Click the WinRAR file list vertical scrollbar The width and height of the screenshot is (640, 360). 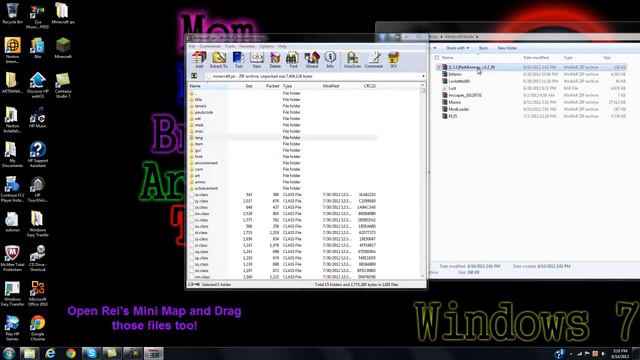click(423, 181)
